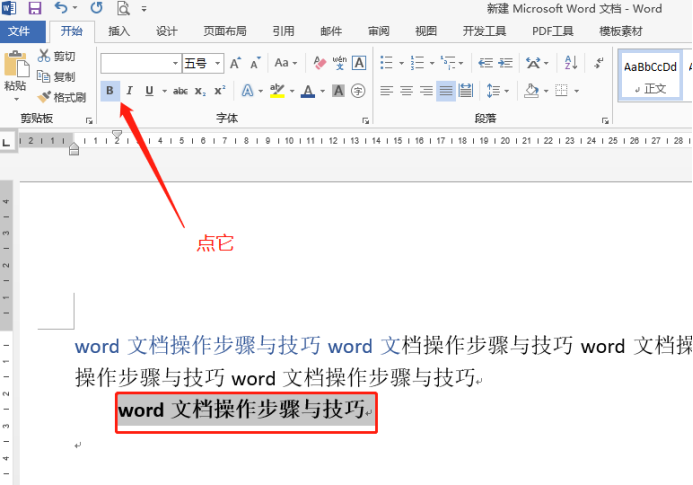Click Multilevel List icon
Image resolution: width=693 pixels, height=485 pixels.
coord(448,63)
